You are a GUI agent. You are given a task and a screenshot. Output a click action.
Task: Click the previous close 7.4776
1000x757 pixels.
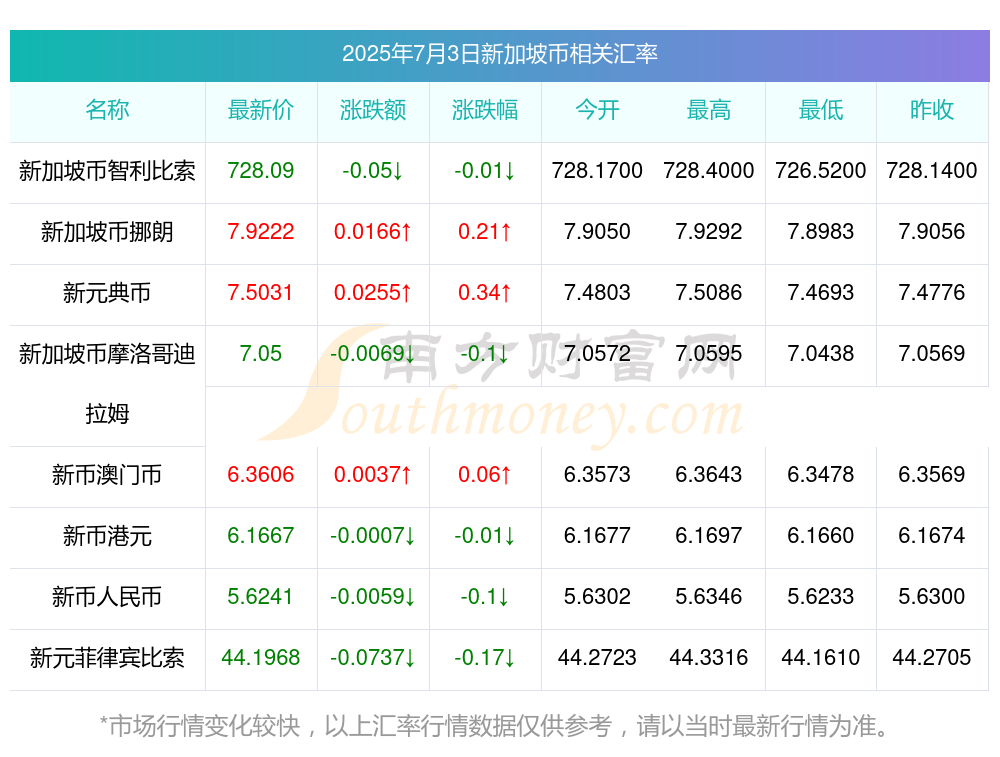click(x=932, y=293)
